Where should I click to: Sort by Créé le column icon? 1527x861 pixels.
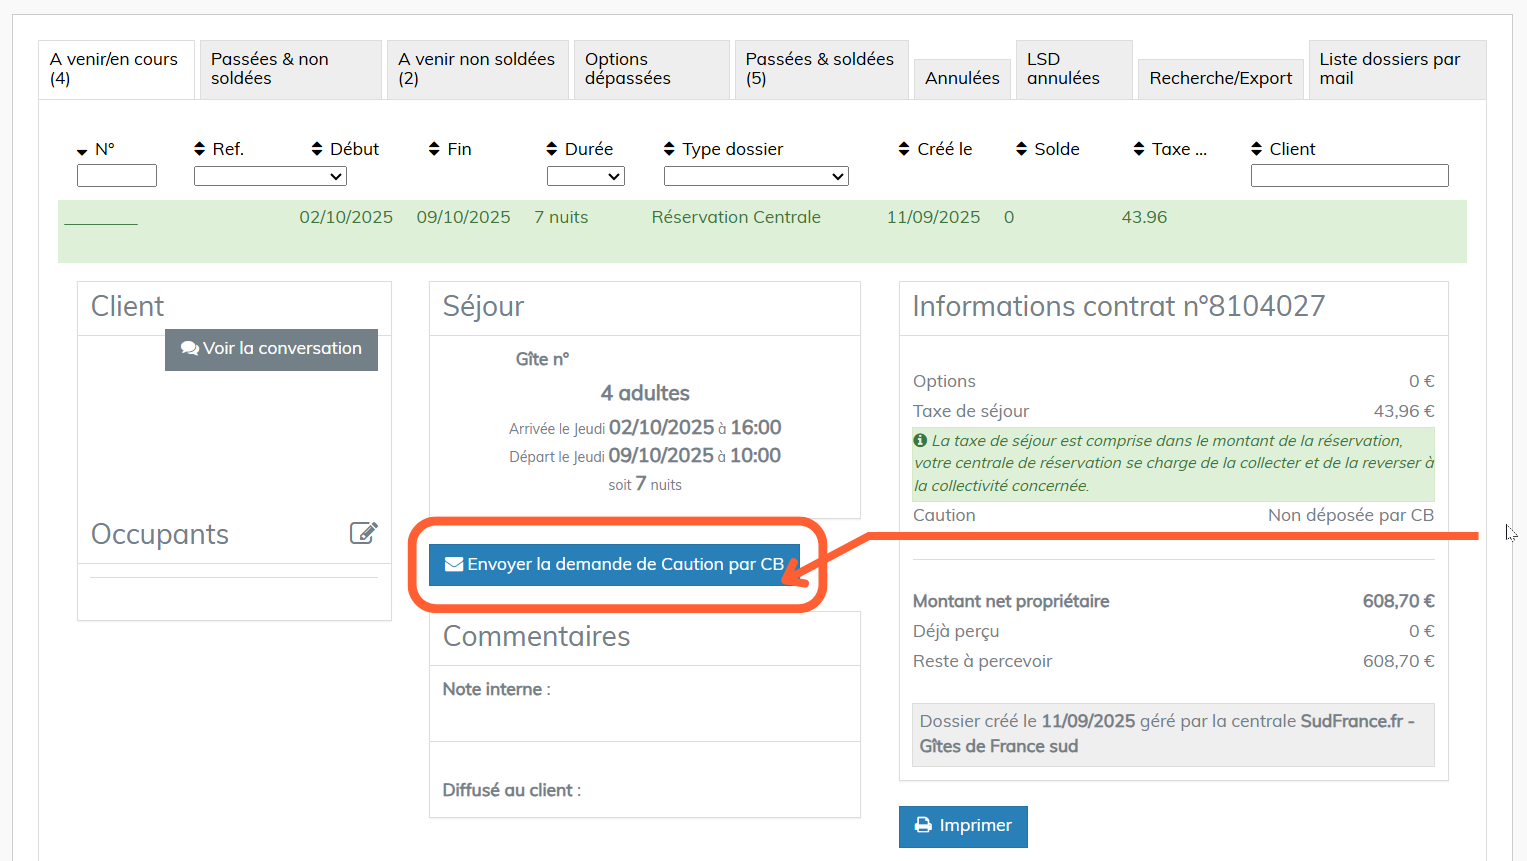904,149
